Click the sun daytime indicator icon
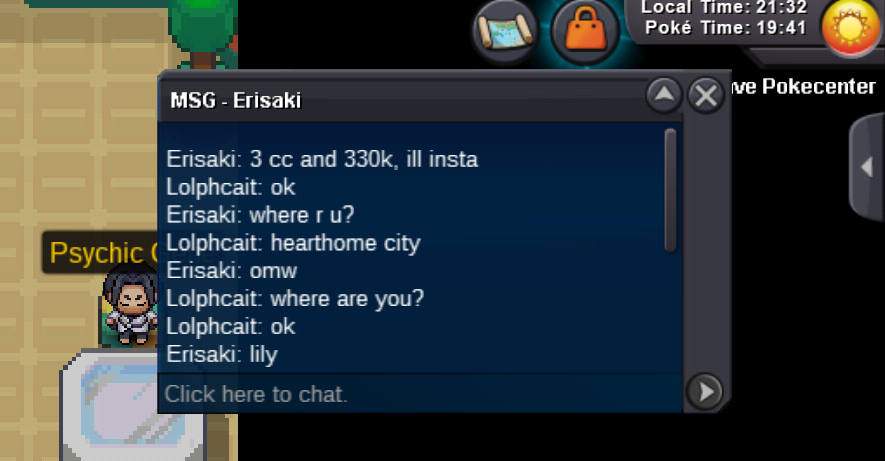885x461 pixels. [851, 27]
